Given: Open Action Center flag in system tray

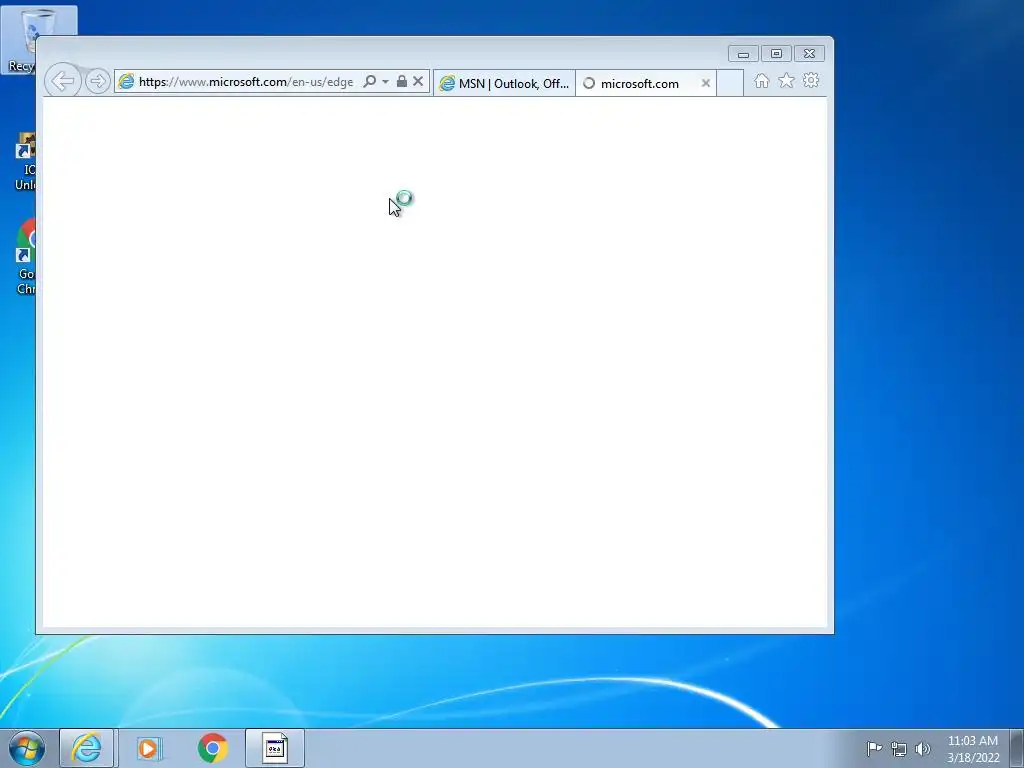Looking at the screenshot, I should [874, 748].
